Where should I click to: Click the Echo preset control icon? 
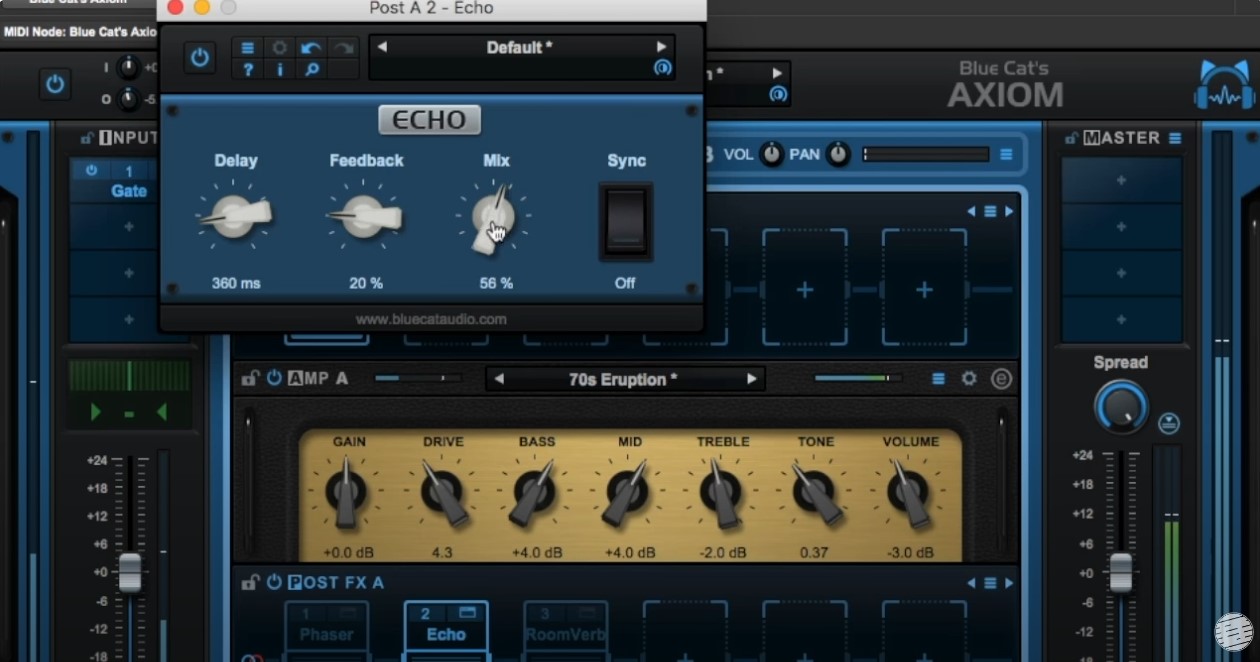[x=661, y=68]
